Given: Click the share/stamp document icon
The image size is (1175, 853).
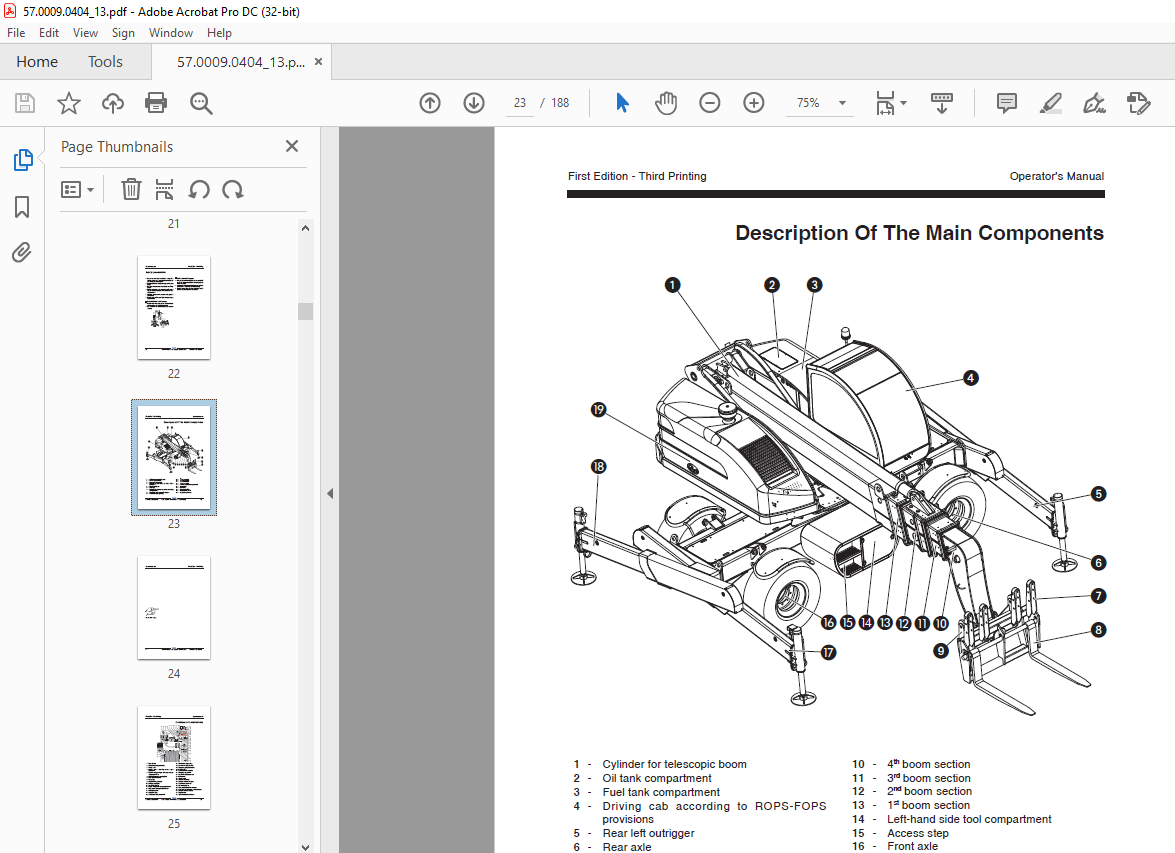Looking at the screenshot, I should click(x=1138, y=103).
